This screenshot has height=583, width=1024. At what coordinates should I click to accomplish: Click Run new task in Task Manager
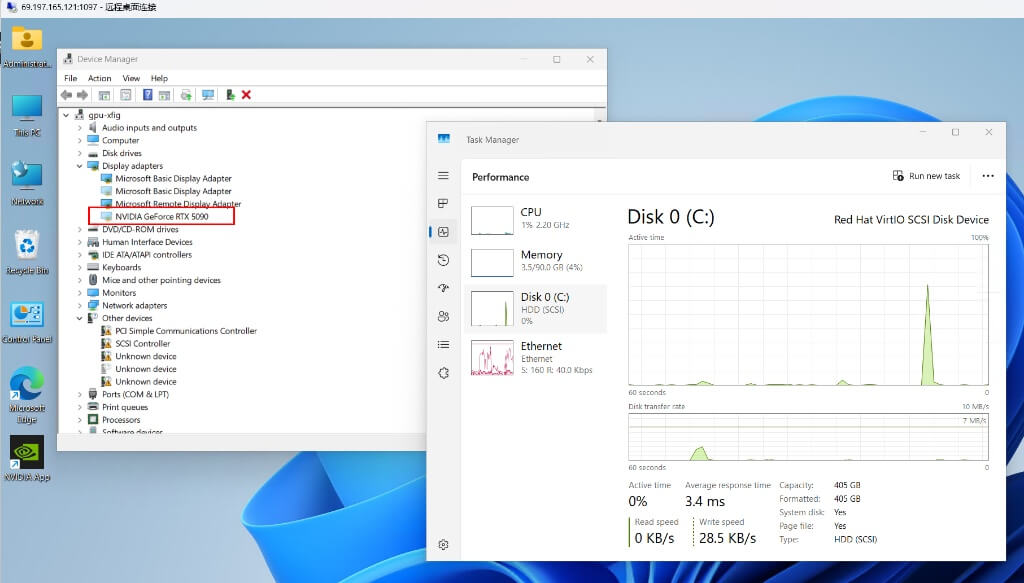pos(926,176)
